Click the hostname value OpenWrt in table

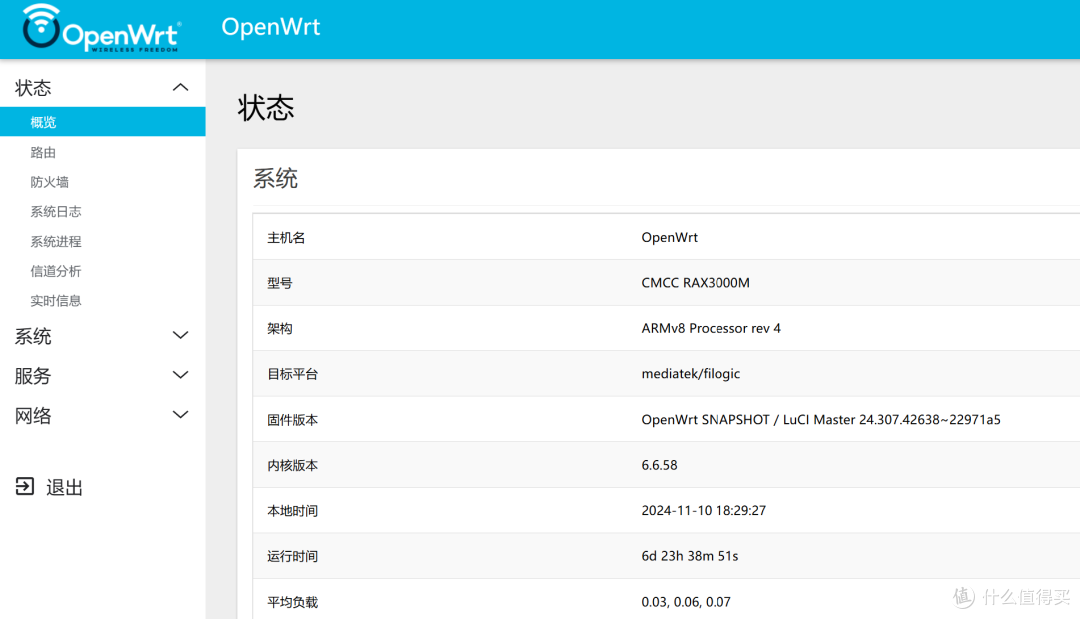[670, 237]
